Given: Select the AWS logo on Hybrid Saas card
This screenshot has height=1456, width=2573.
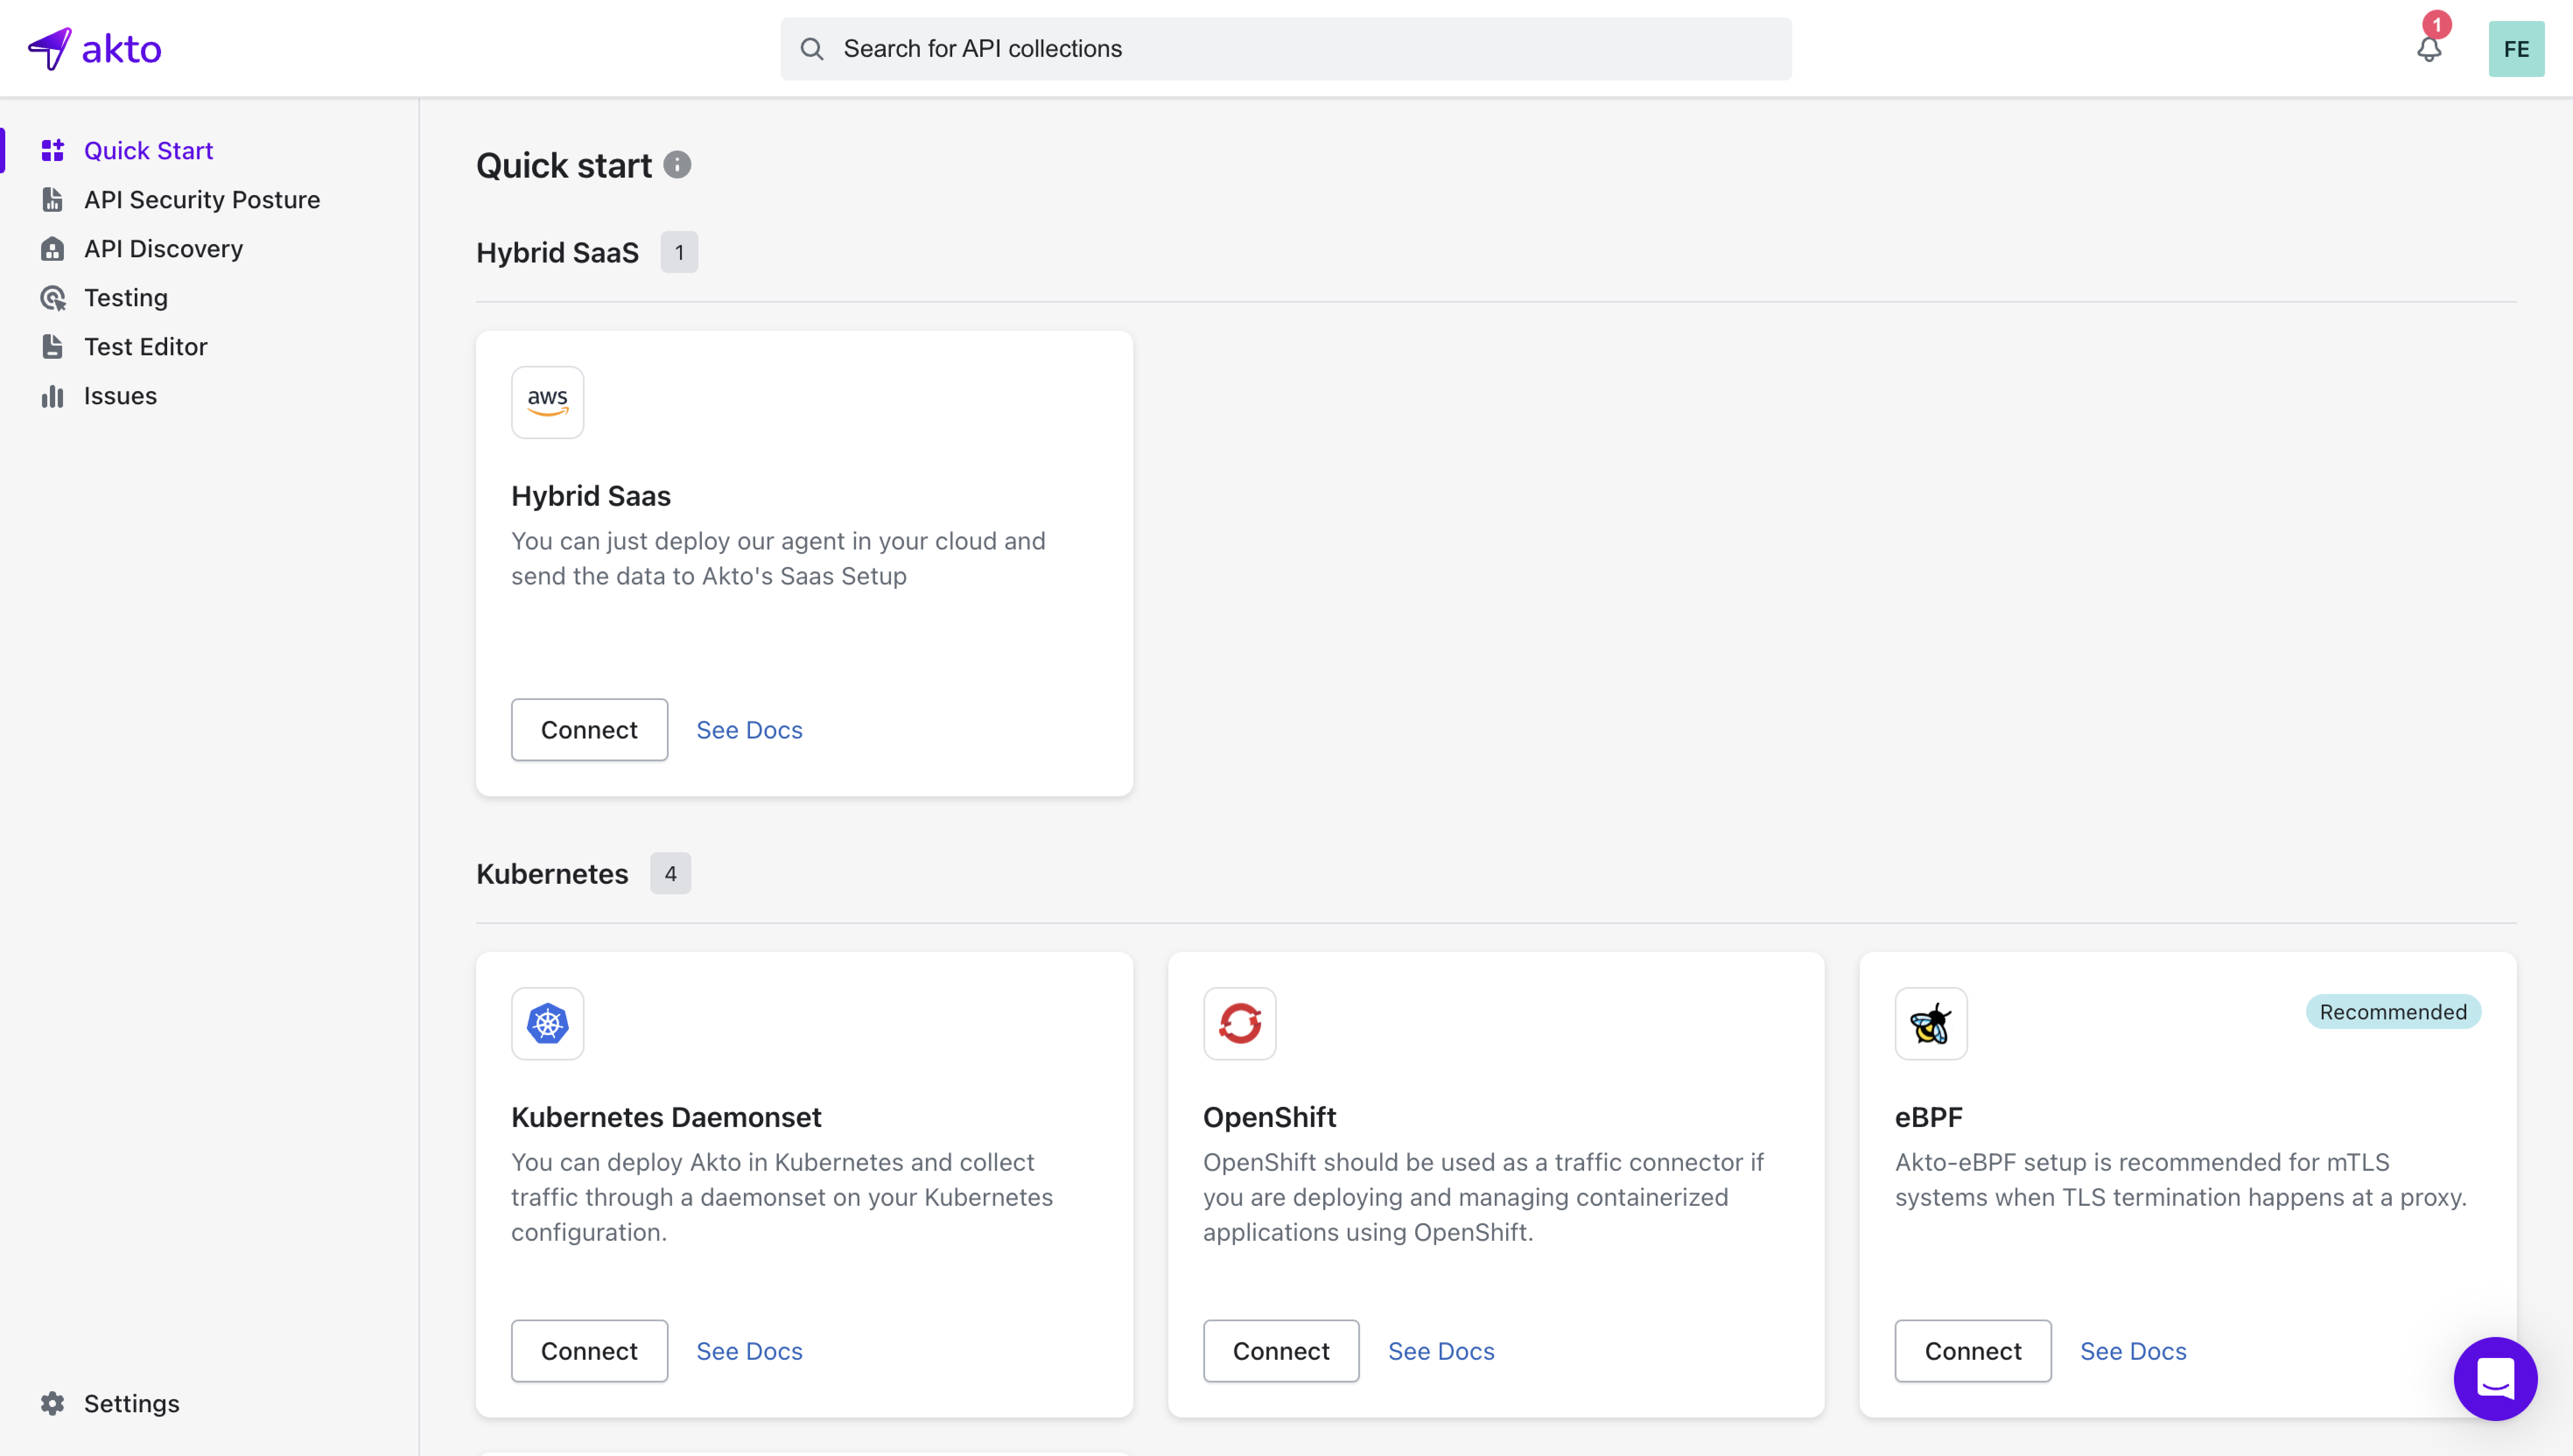Looking at the screenshot, I should [x=547, y=402].
